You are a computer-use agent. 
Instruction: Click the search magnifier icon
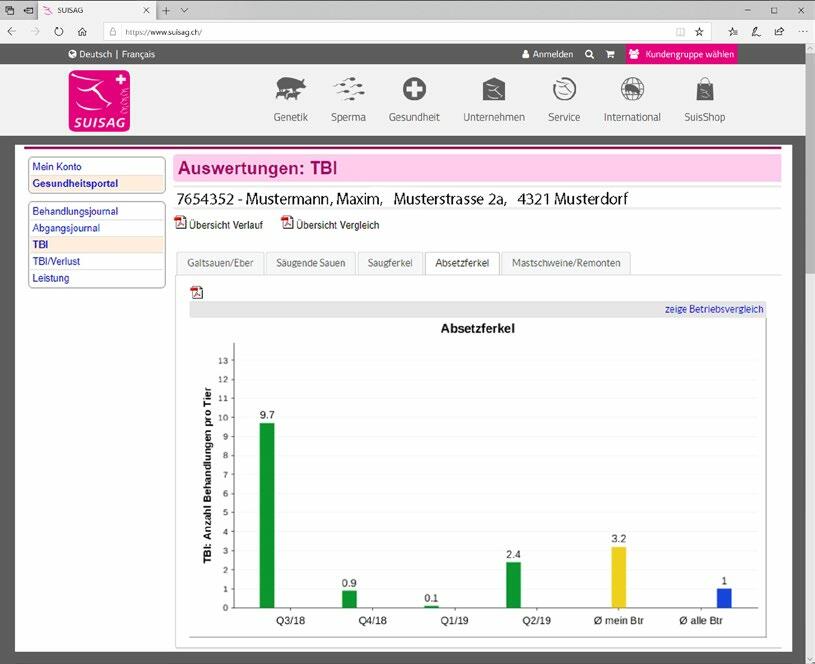click(x=589, y=54)
